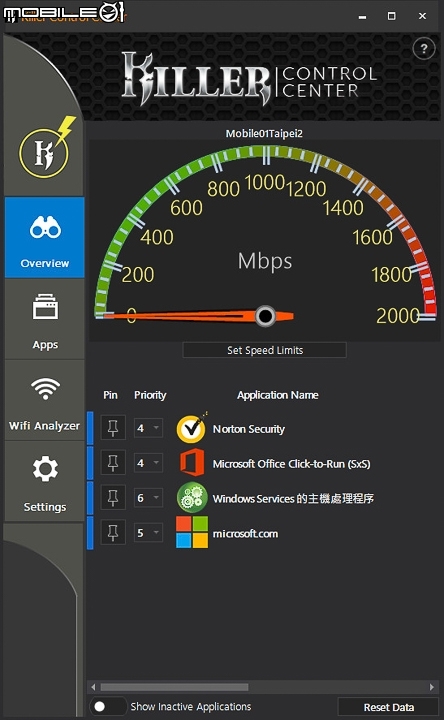Screen dimensions: 444x720
Task: Open the Wifi Analyzer tab label
Action: [45, 426]
